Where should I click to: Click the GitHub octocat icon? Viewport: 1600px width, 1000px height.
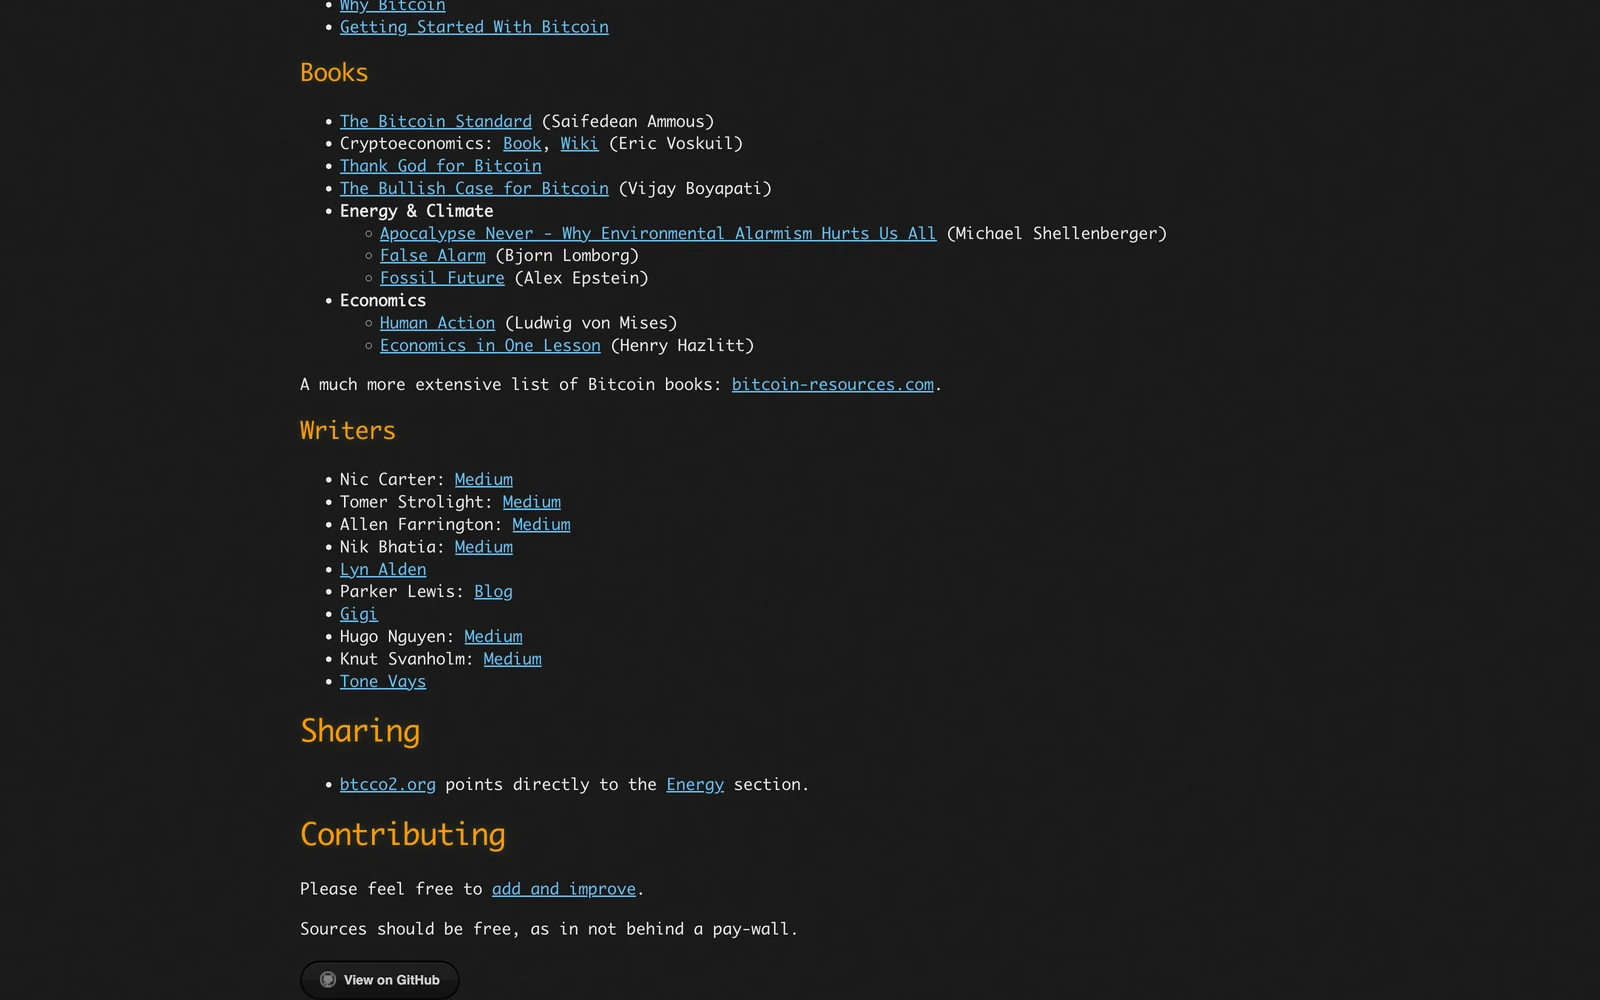pos(327,980)
